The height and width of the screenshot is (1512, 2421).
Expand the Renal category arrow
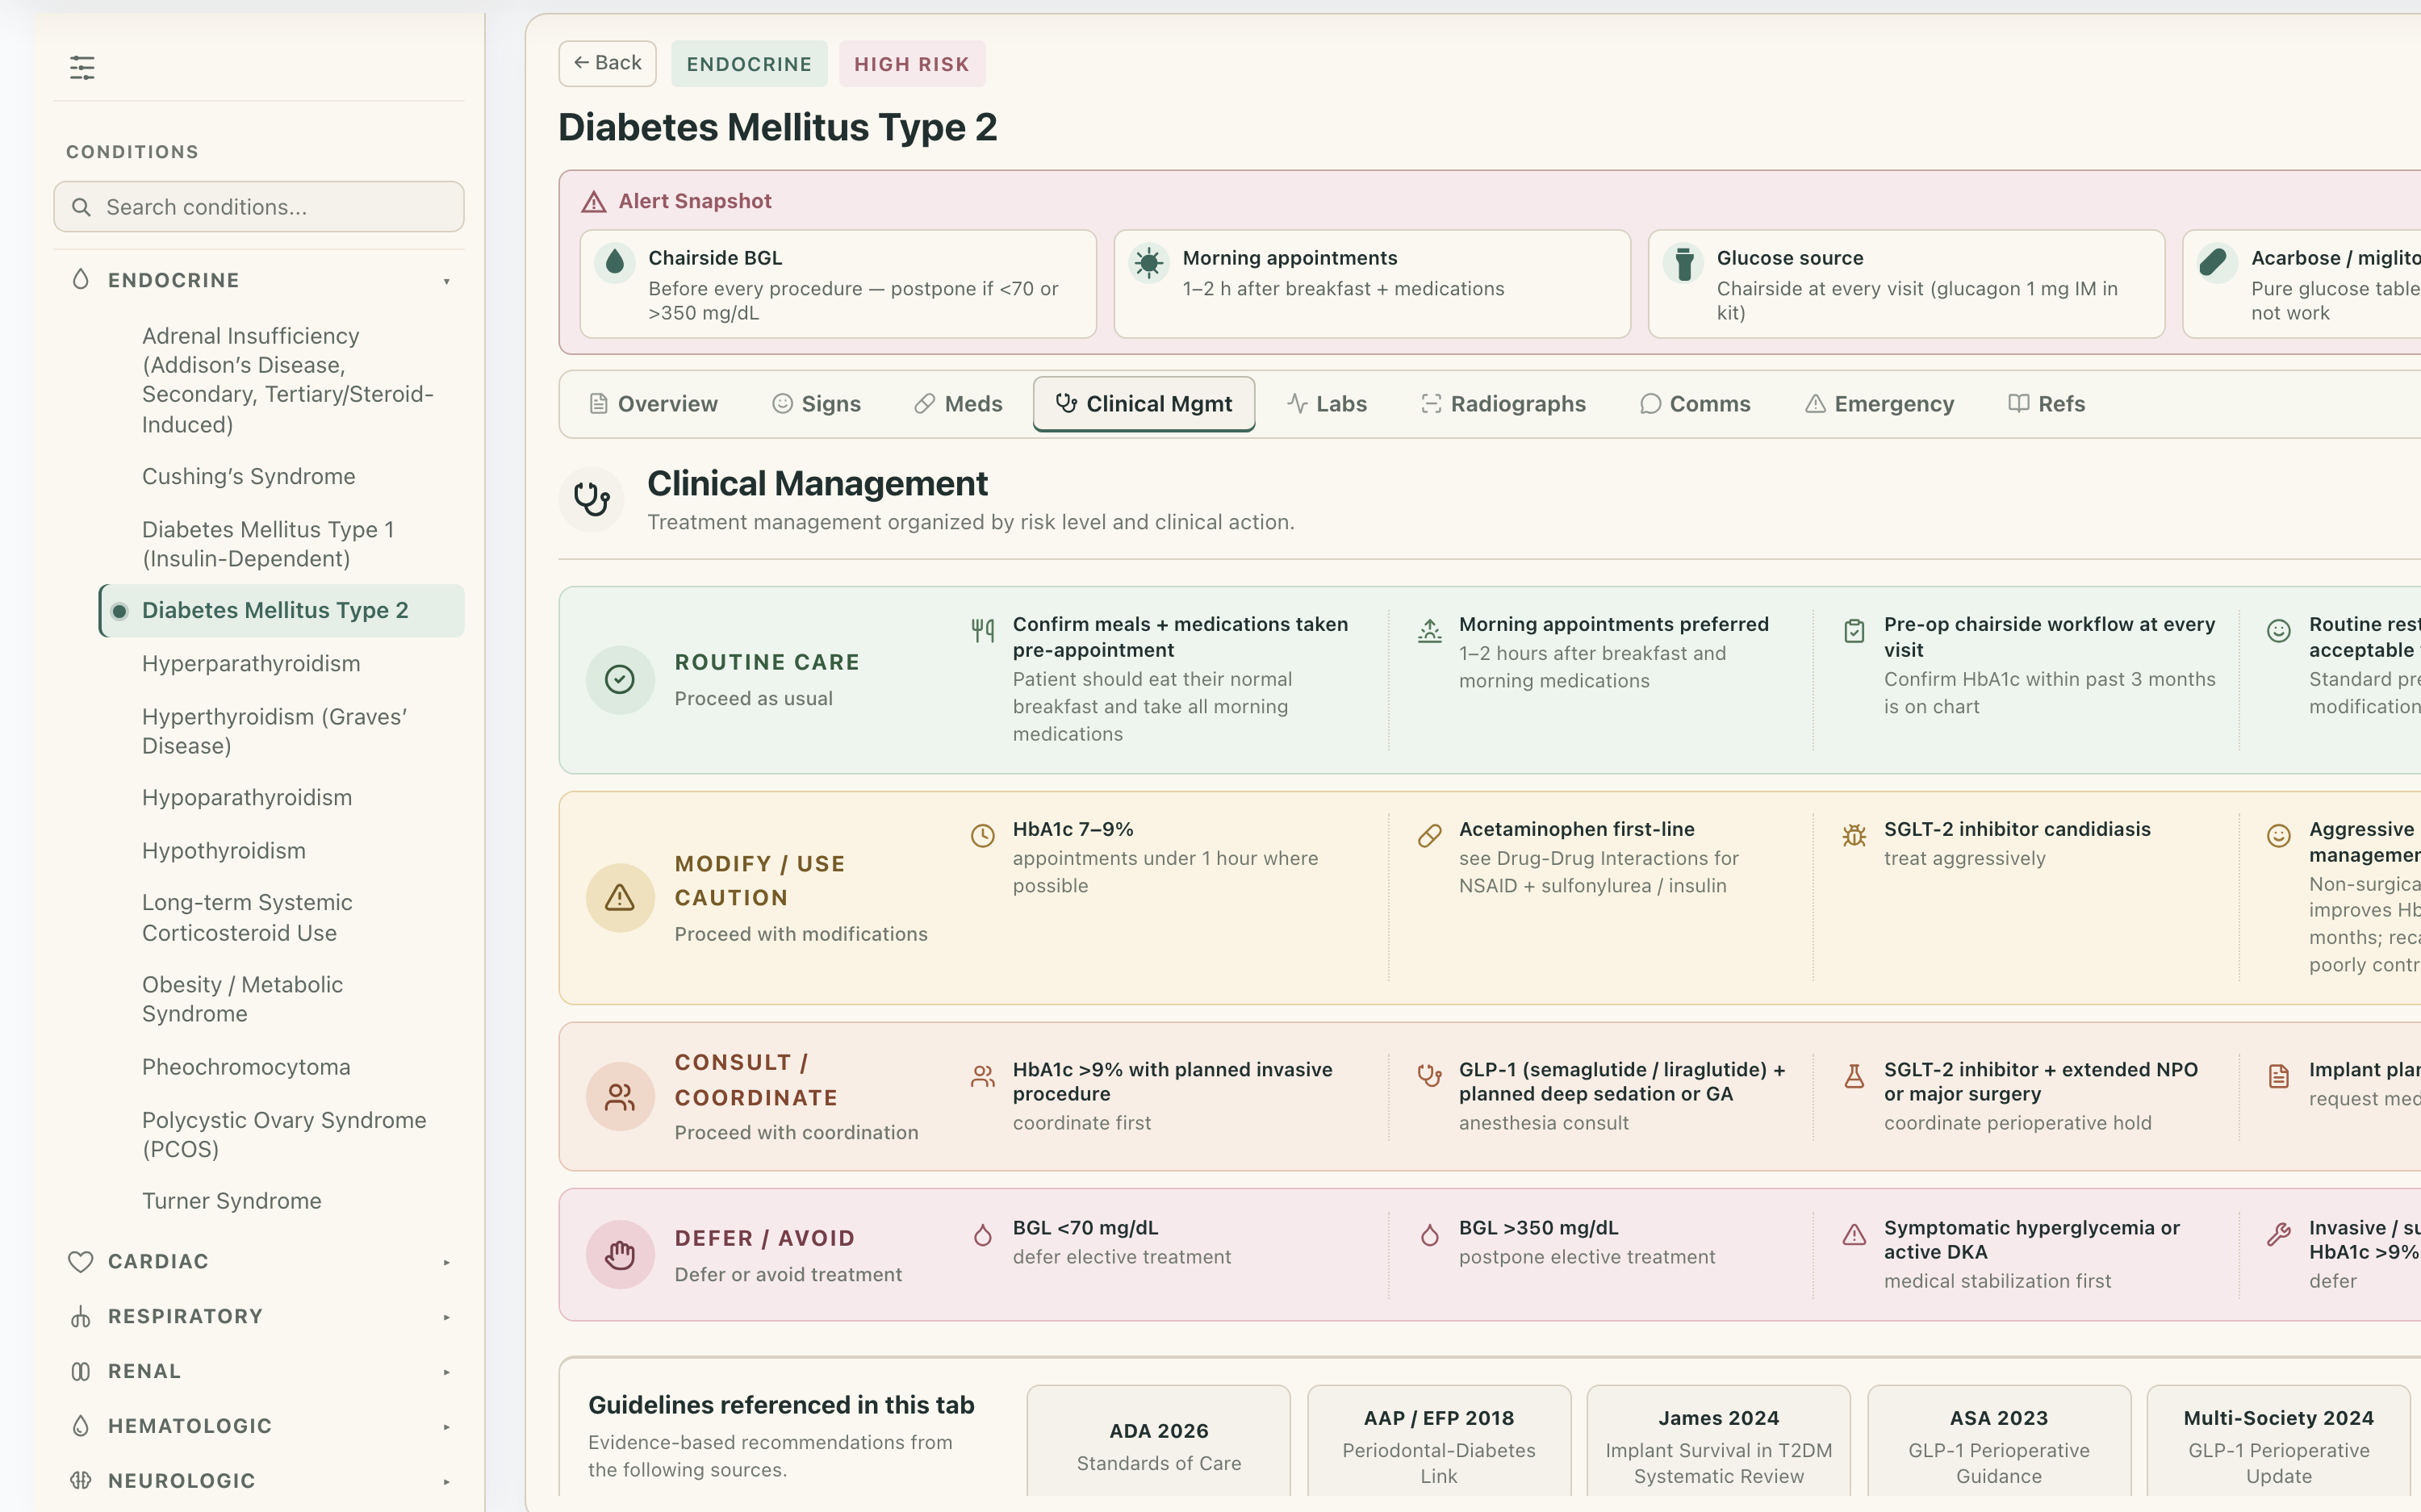click(447, 1372)
